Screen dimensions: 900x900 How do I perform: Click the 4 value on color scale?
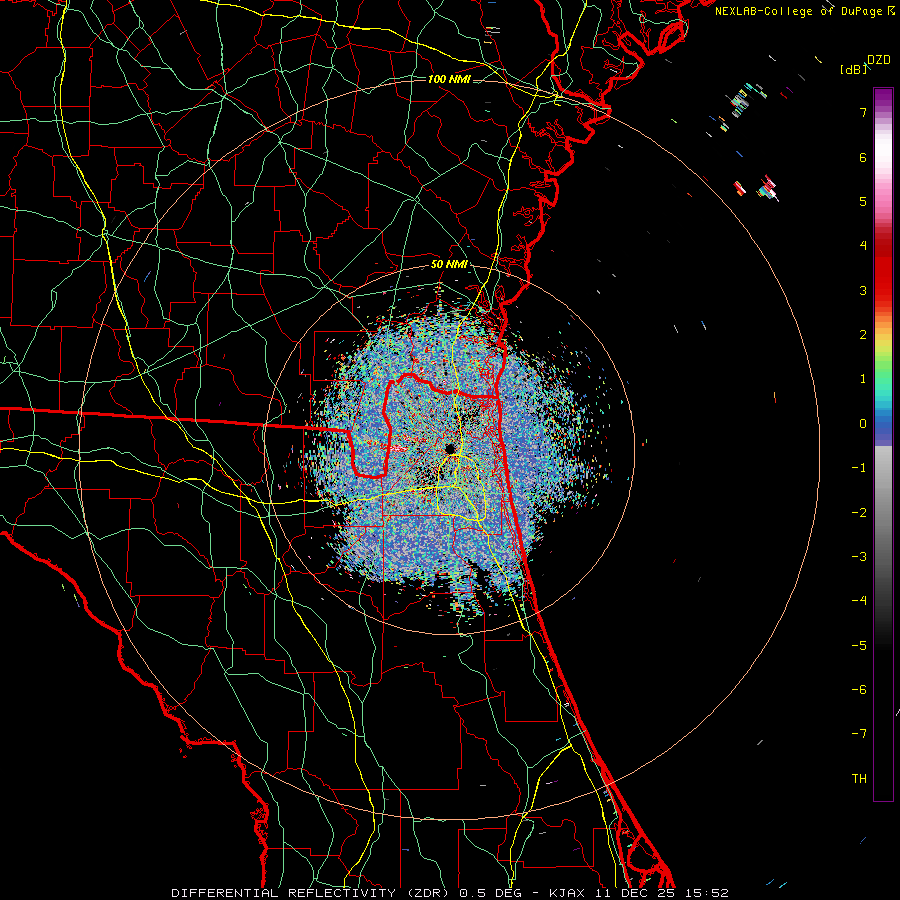tap(863, 246)
